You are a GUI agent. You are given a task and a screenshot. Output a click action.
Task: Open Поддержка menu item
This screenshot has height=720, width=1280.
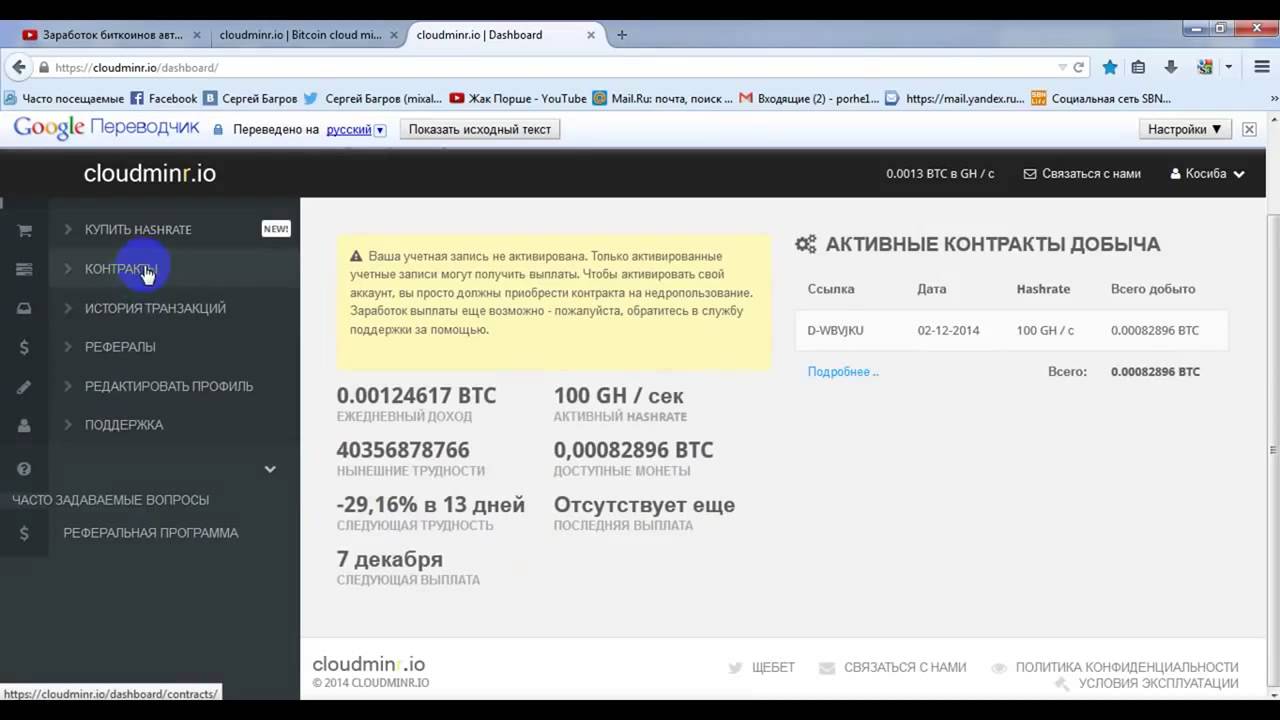coord(124,425)
